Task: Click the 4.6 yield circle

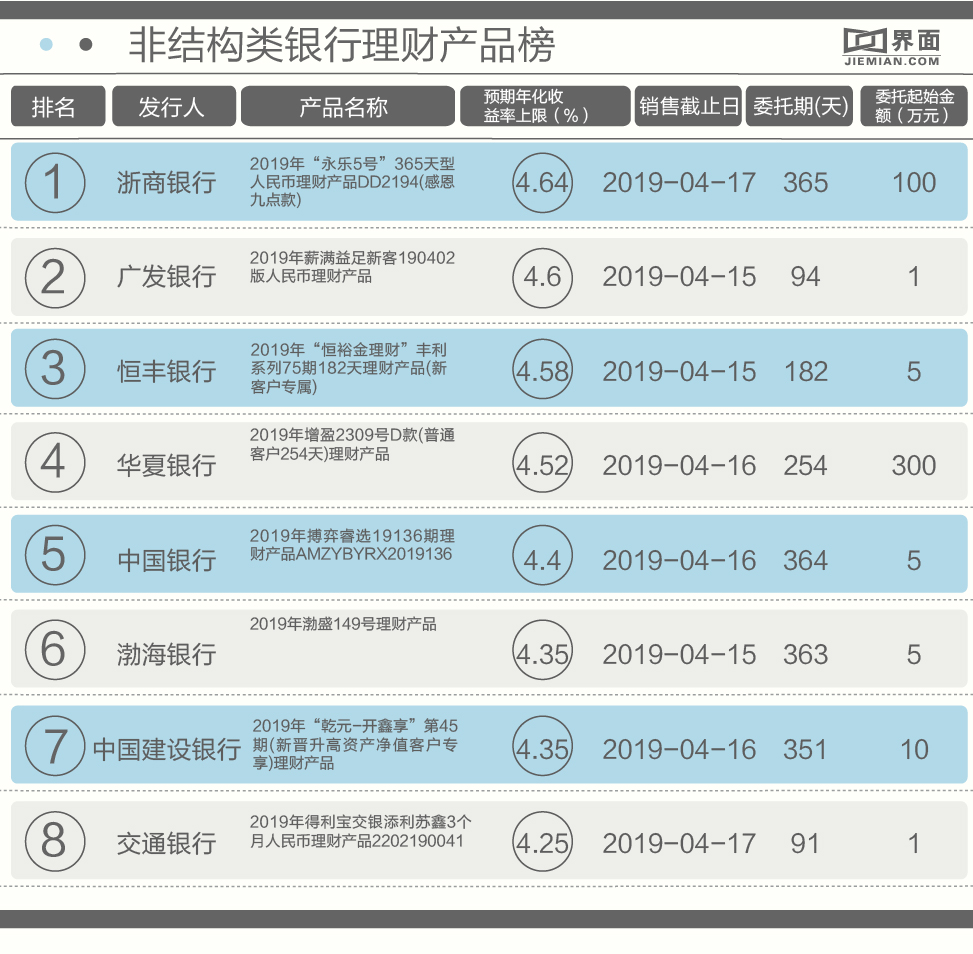Action: point(542,277)
